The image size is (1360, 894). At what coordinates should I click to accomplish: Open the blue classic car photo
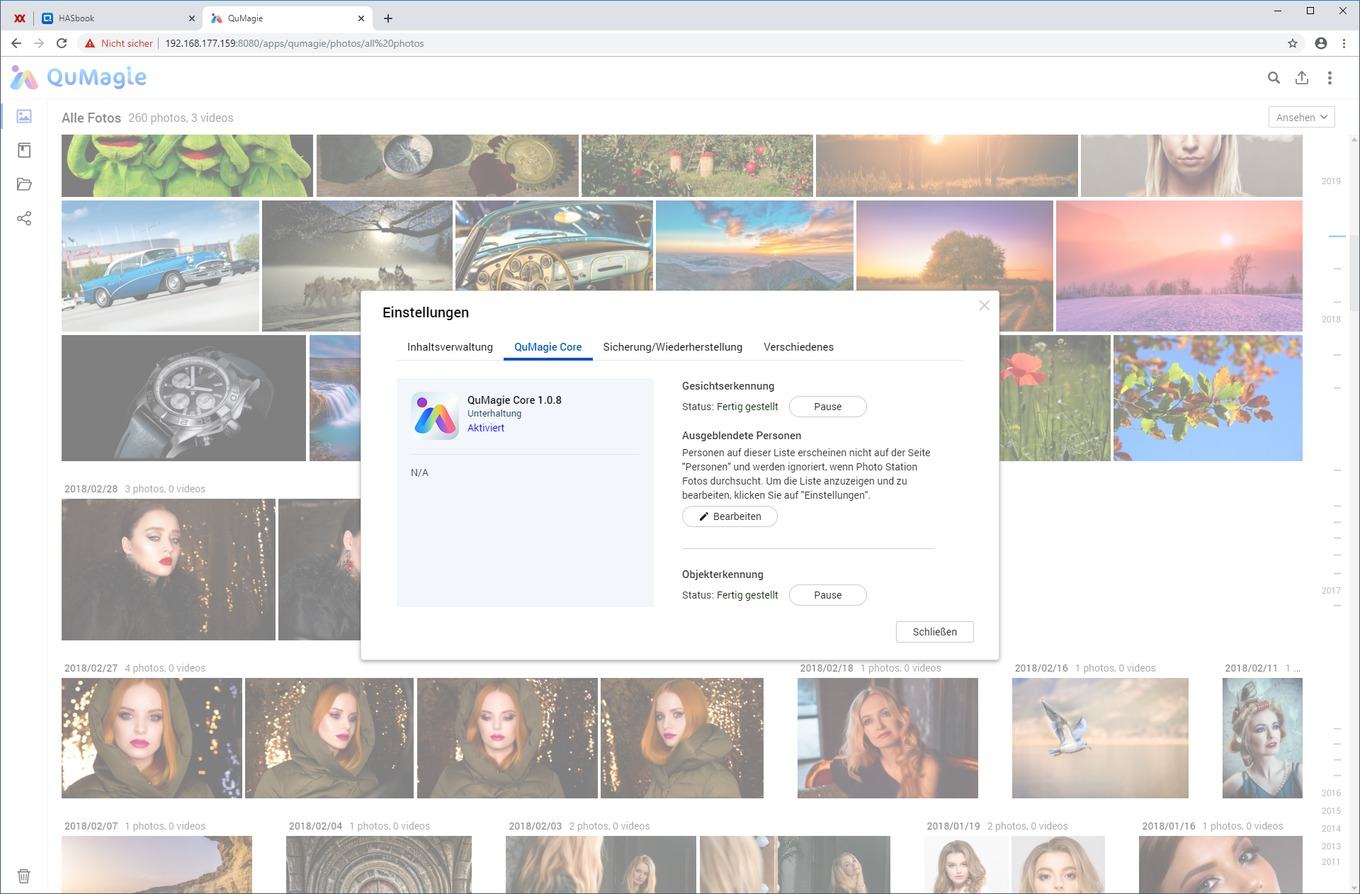[160, 266]
